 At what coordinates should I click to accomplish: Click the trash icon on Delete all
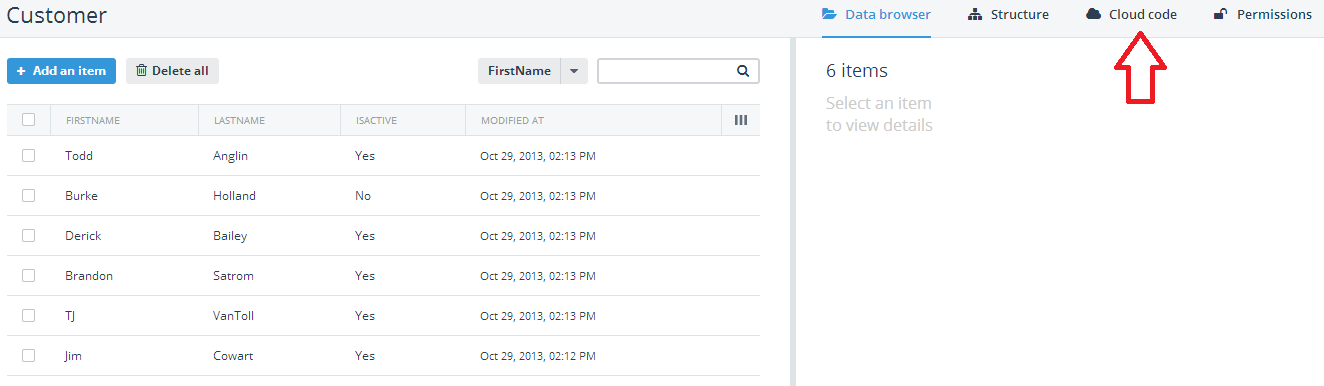141,70
